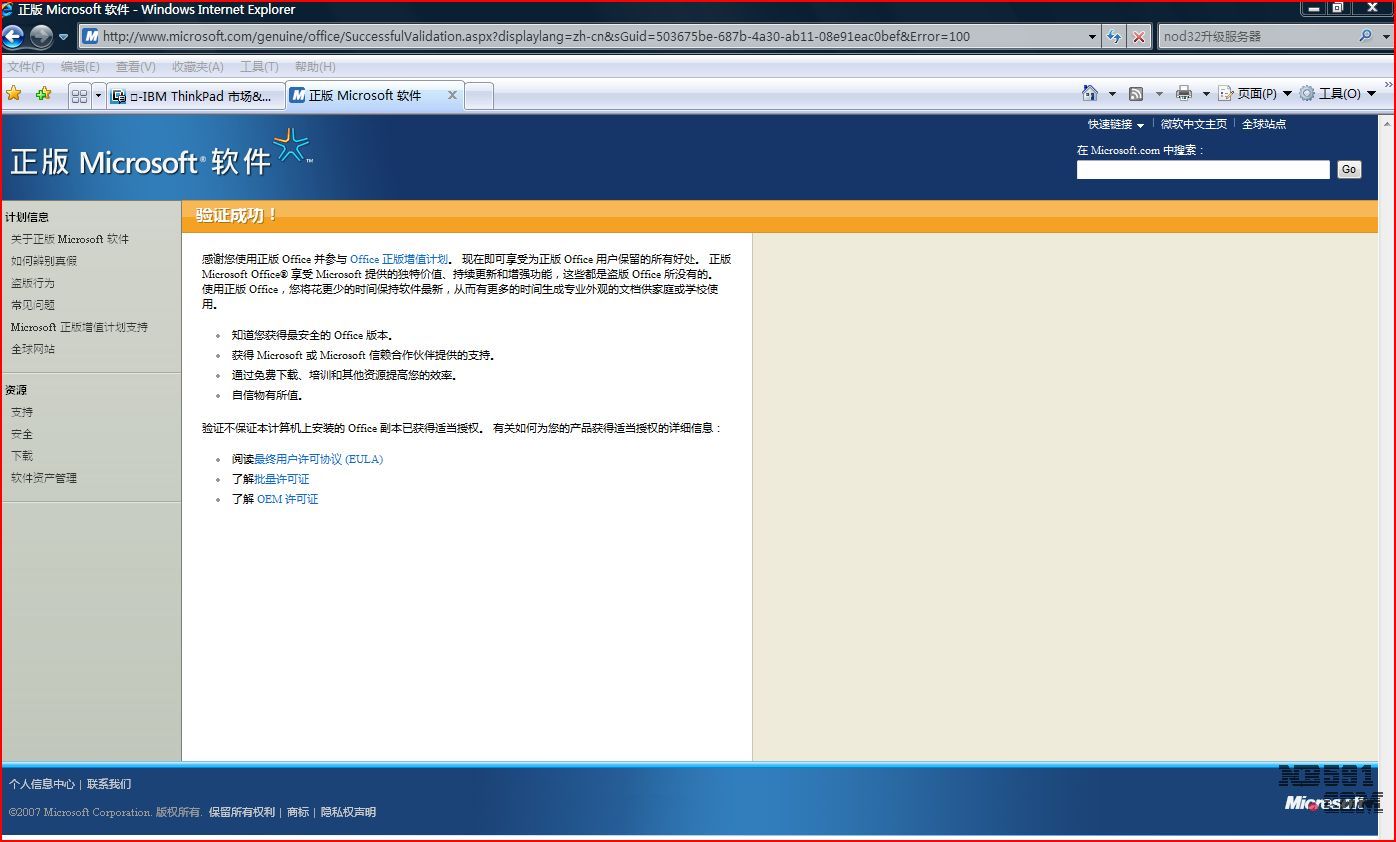Screen dimensions: 1396x842
Task: Click the Refresh page icon
Action: 1114,37
